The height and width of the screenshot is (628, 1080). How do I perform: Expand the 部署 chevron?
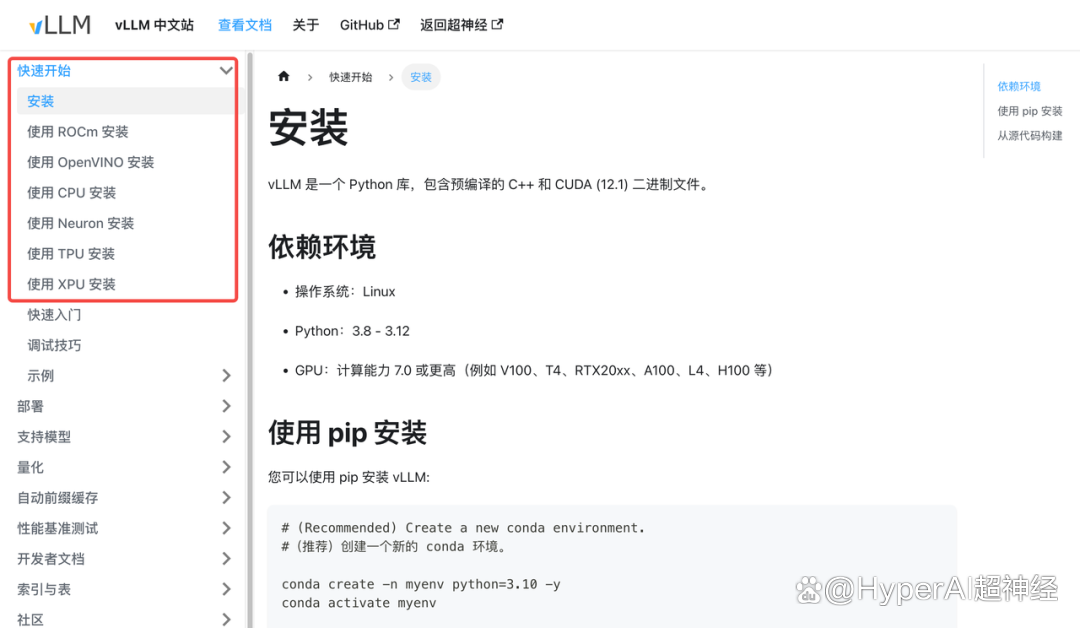[x=226, y=406]
